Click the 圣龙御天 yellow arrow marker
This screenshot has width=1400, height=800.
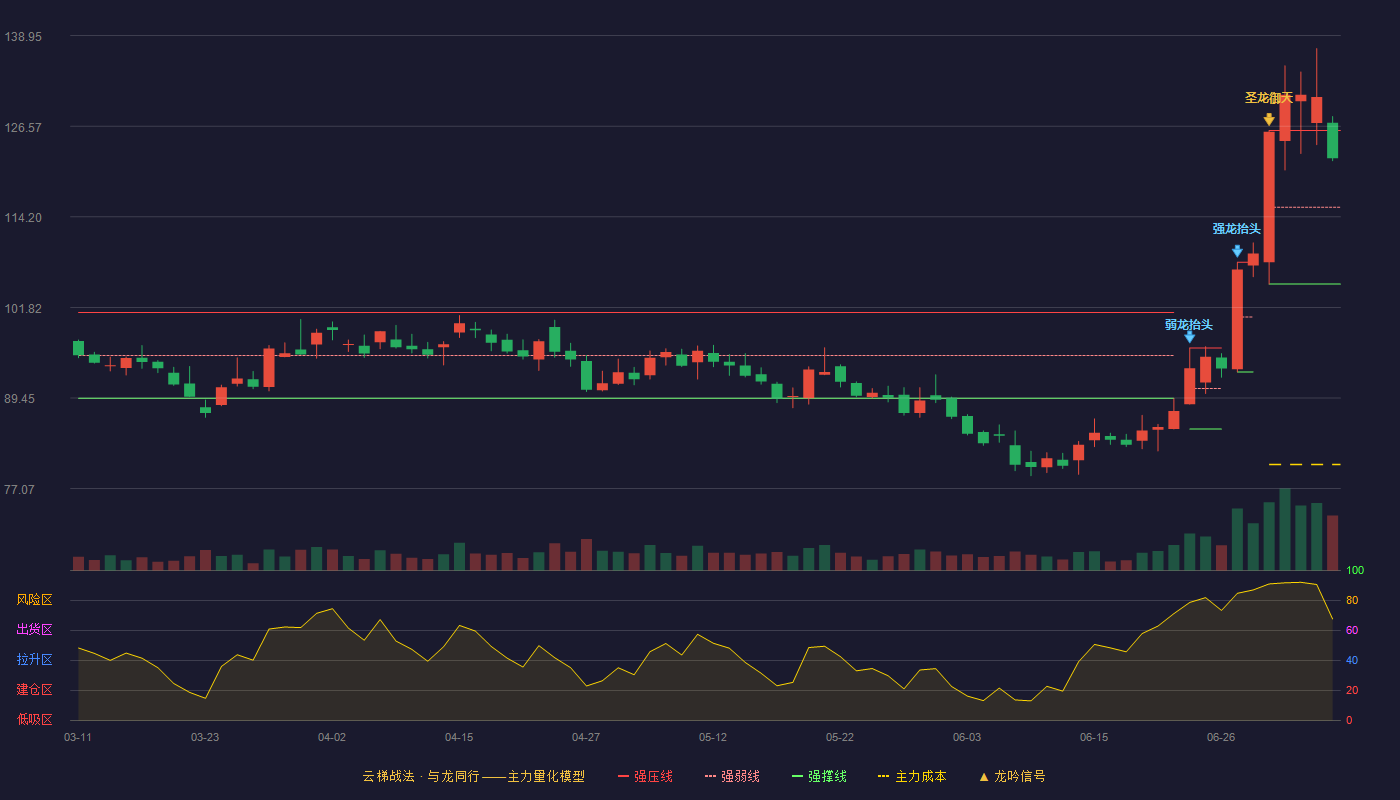pos(1269,119)
